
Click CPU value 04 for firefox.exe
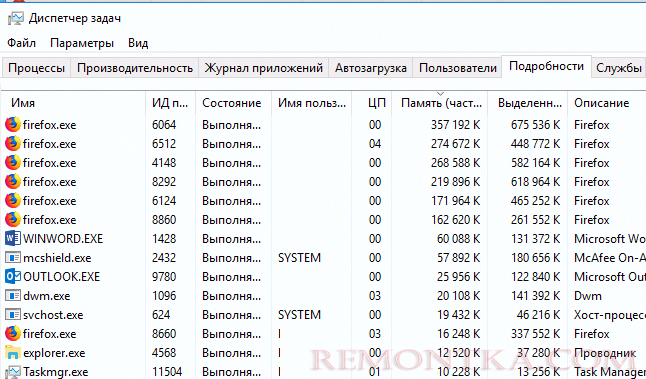375,143
